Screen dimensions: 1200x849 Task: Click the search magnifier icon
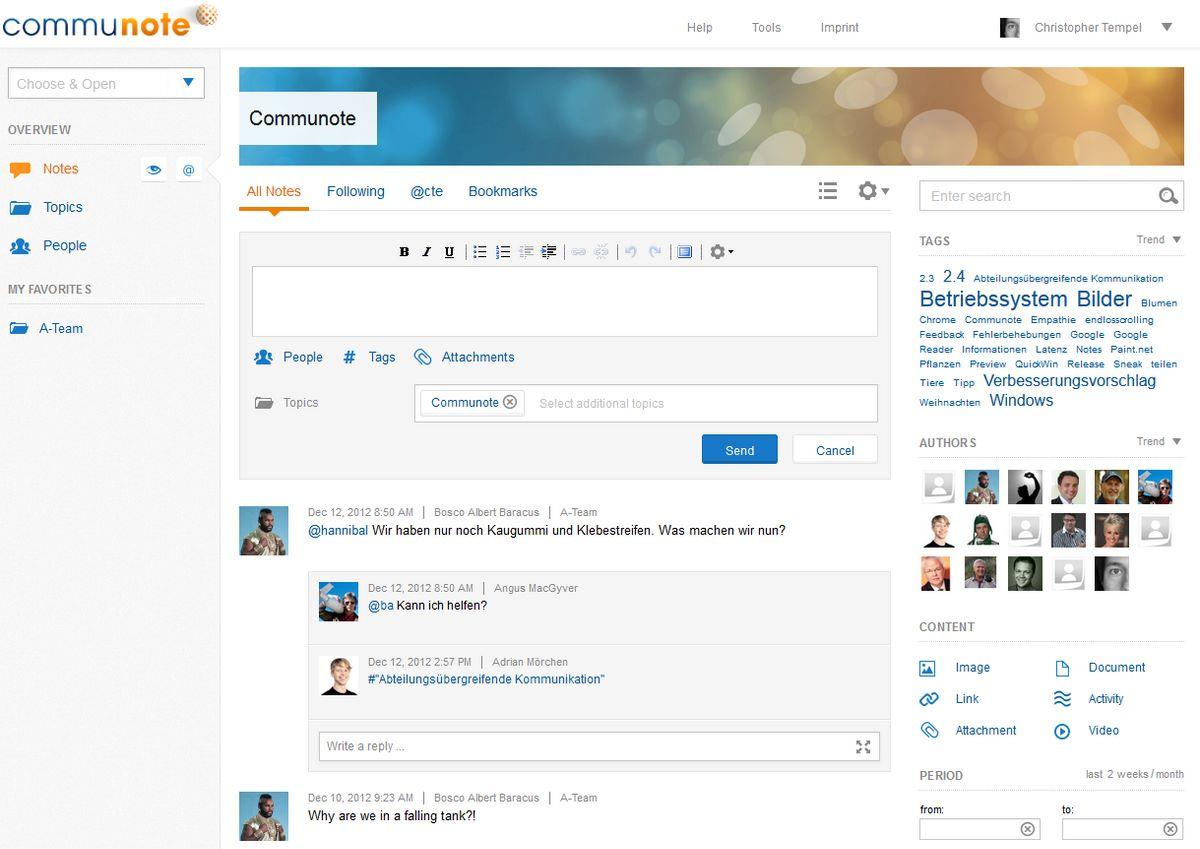1167,196
